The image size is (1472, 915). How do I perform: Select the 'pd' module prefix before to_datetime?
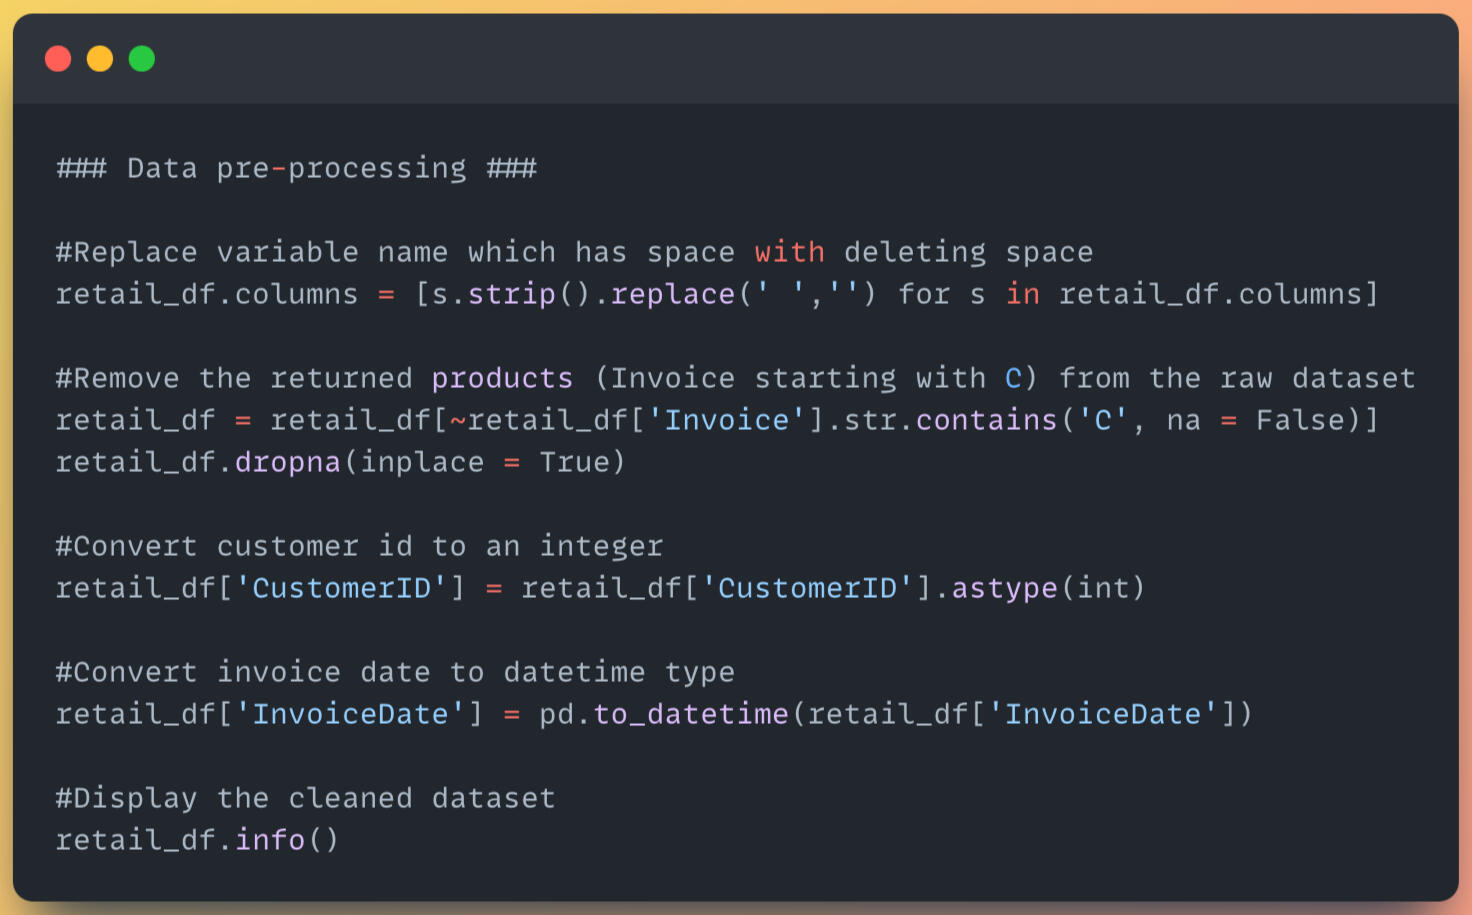[x=556, y=714]
